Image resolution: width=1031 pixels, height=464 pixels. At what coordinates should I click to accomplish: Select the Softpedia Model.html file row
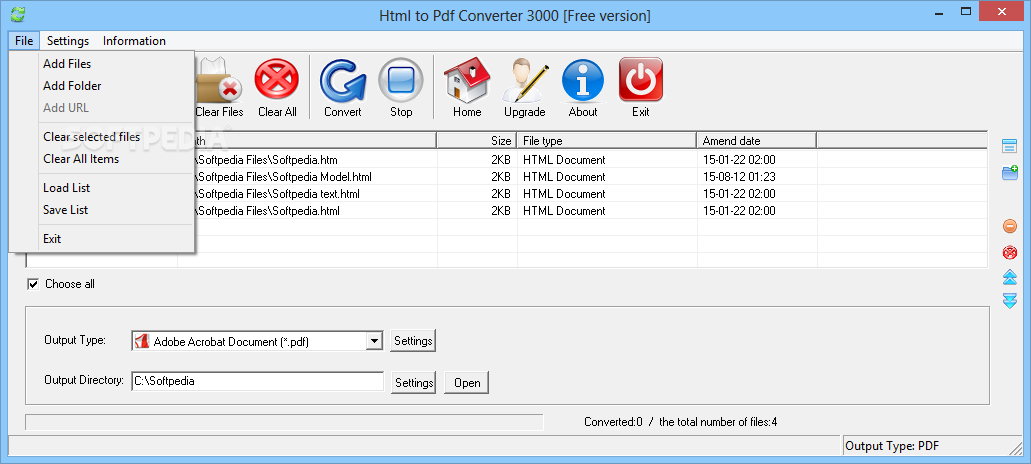506,177
